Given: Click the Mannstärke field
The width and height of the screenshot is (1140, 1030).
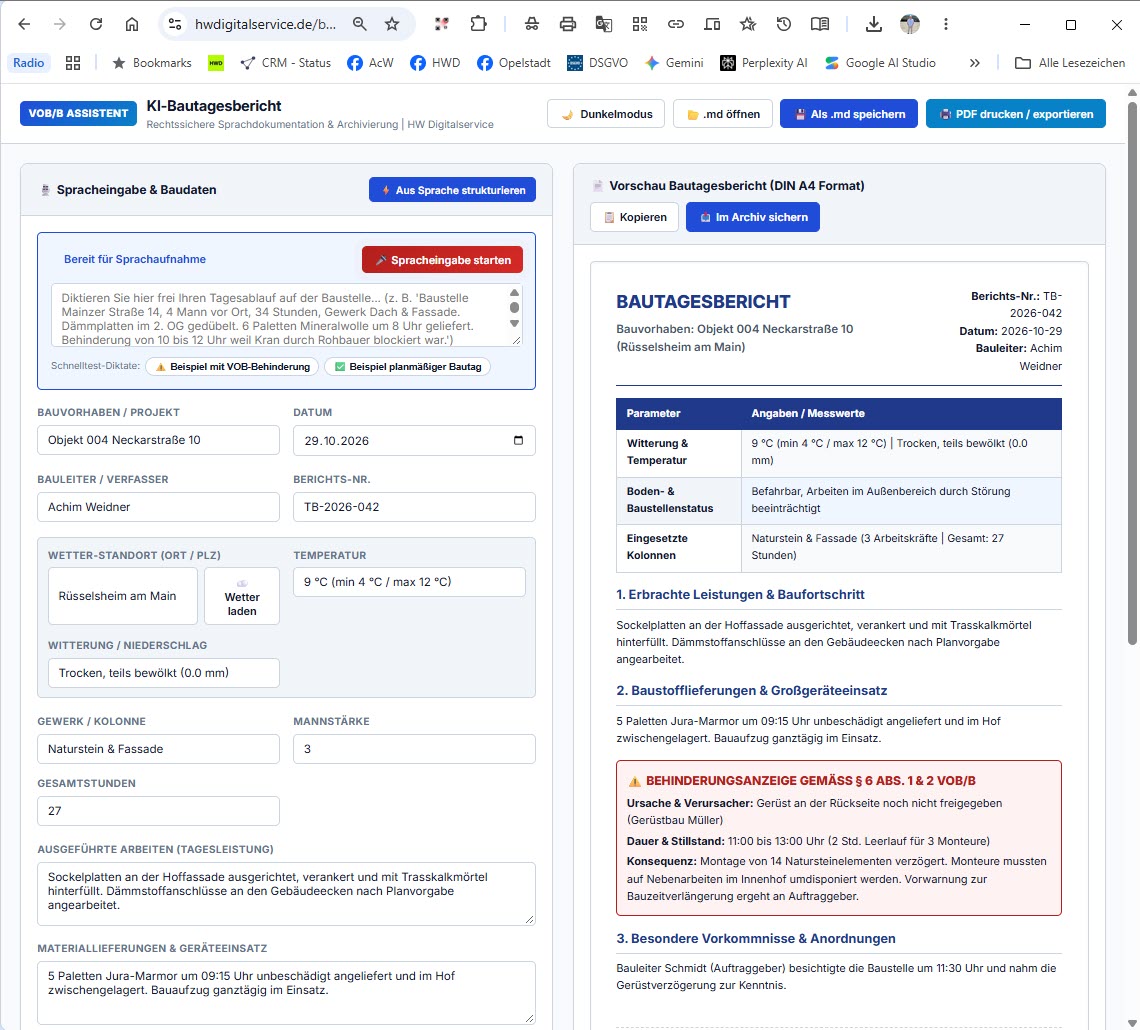Looking at the screenshot, I should coord(414,749).
